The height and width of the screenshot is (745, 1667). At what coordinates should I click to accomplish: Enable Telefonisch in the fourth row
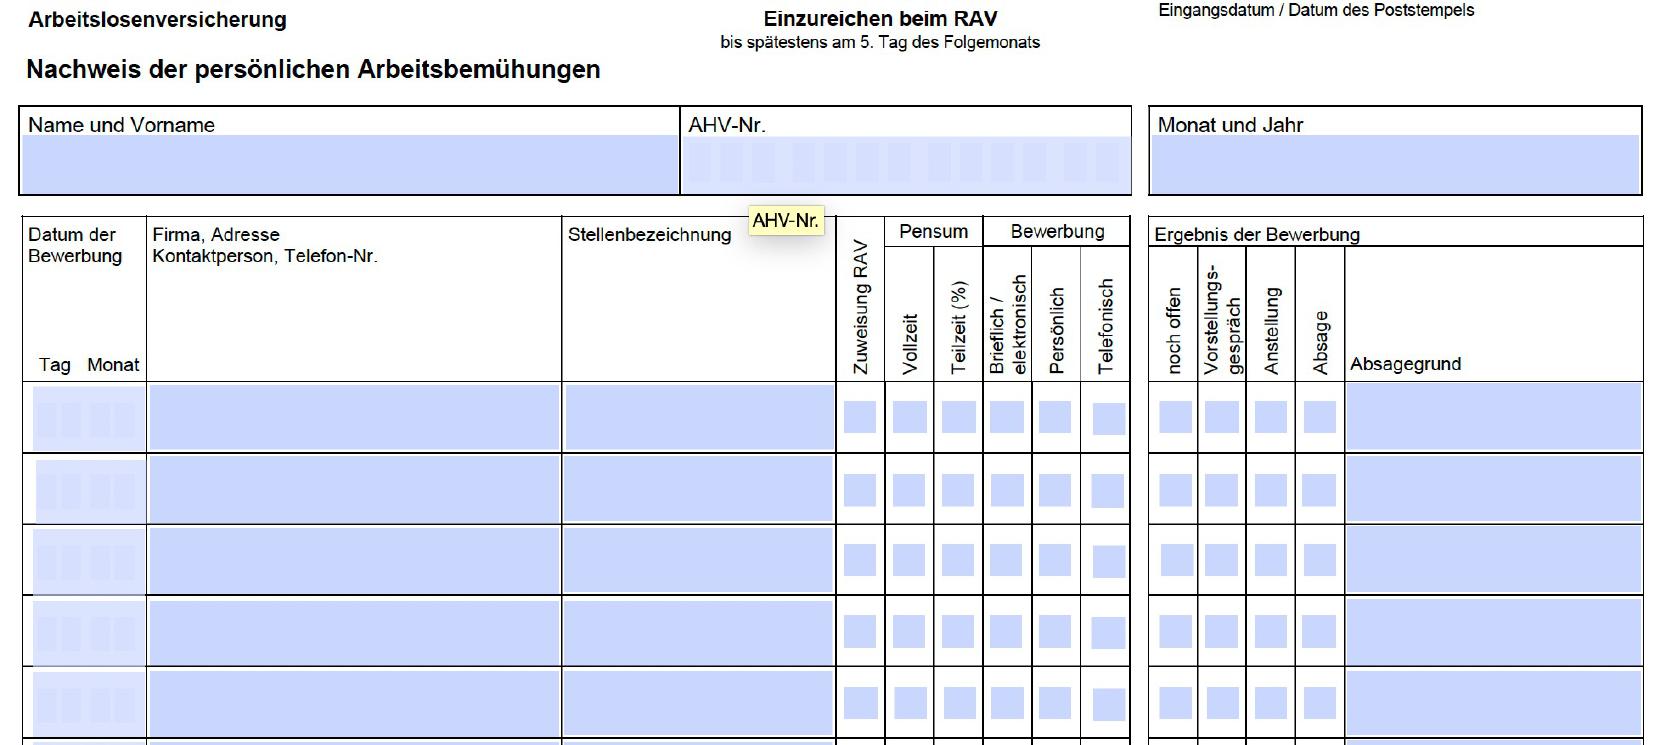click(1108, 633)
